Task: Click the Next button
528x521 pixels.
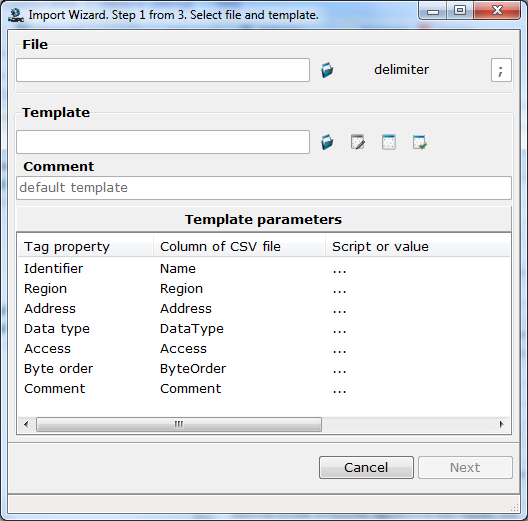Action: (x=465, y=467)
